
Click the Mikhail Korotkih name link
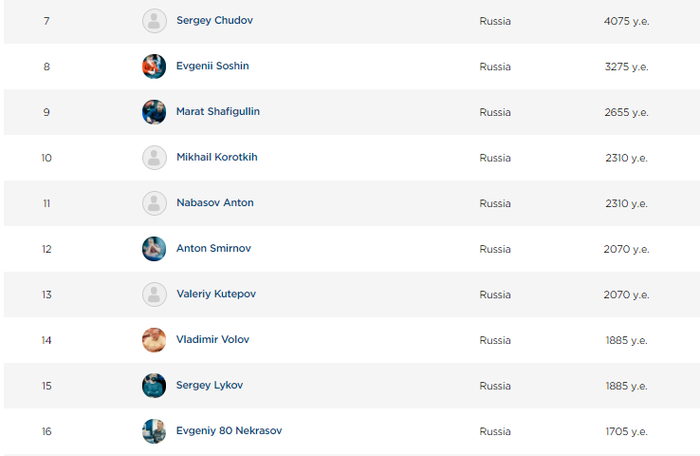(x=217, y=157)
